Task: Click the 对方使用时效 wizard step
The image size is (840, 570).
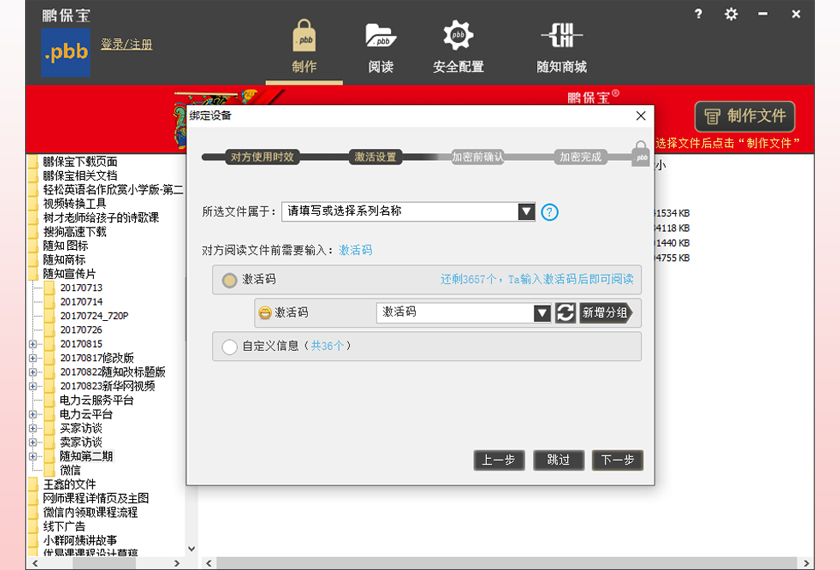Action: click(x=262, y=157)
